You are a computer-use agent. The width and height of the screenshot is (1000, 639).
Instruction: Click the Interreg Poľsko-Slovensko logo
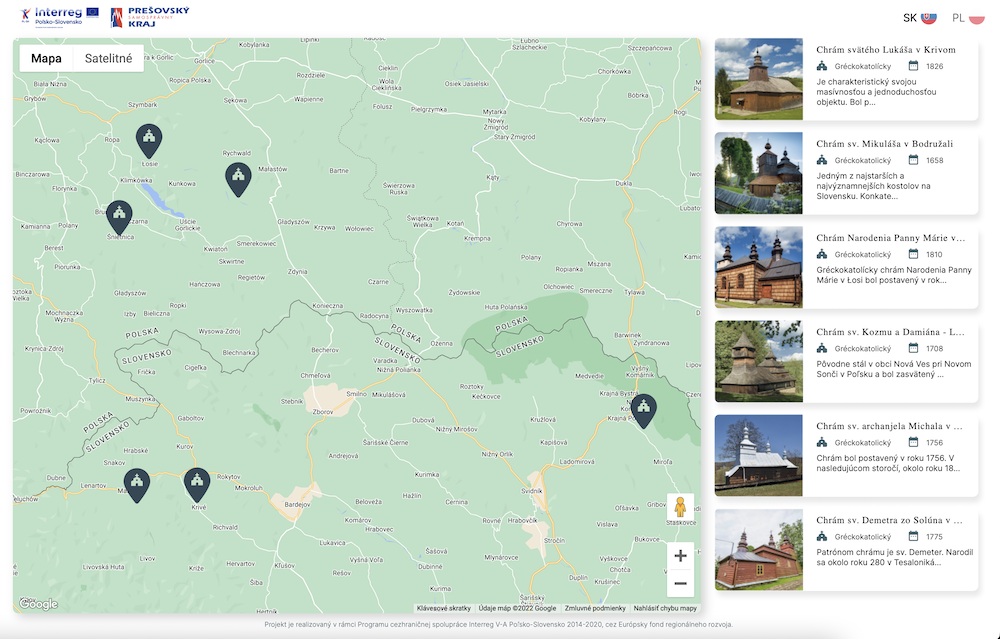pyautogui.click(x=60, y=17)
